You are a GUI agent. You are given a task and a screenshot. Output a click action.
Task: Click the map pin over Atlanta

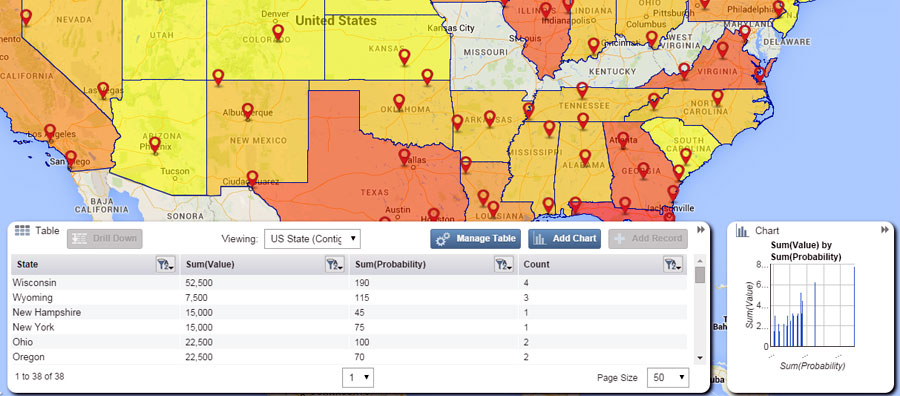point(623,140)
